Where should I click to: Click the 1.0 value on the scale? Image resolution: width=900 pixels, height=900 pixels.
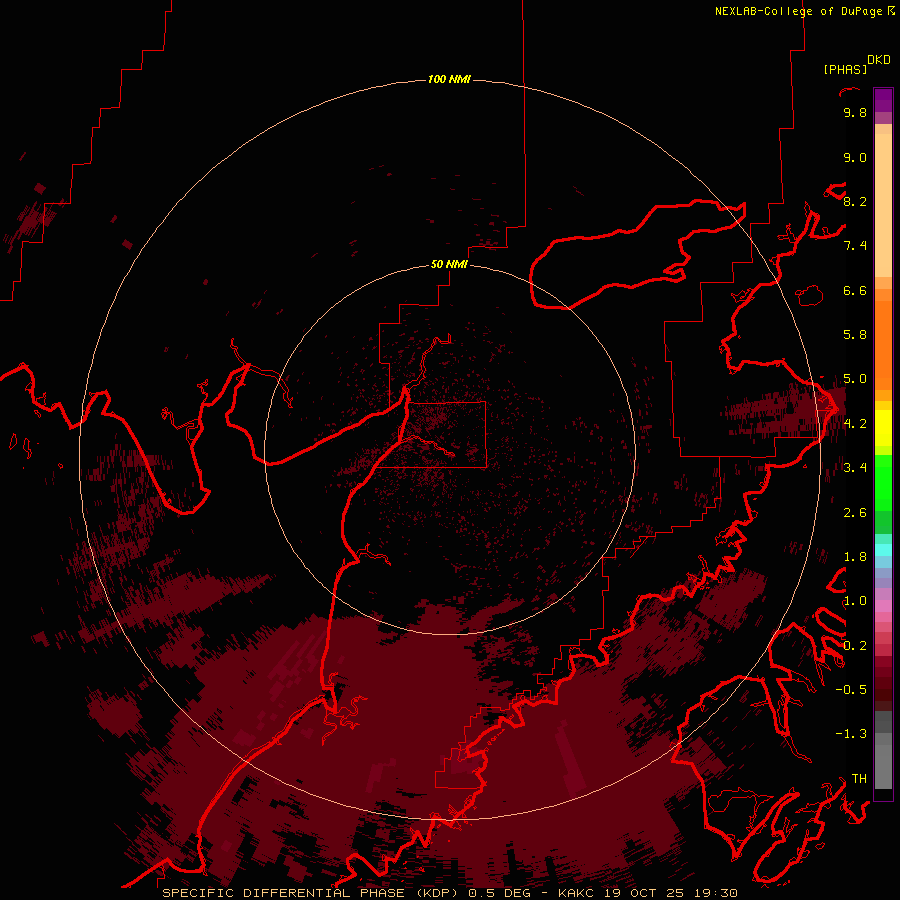[855, 601]
